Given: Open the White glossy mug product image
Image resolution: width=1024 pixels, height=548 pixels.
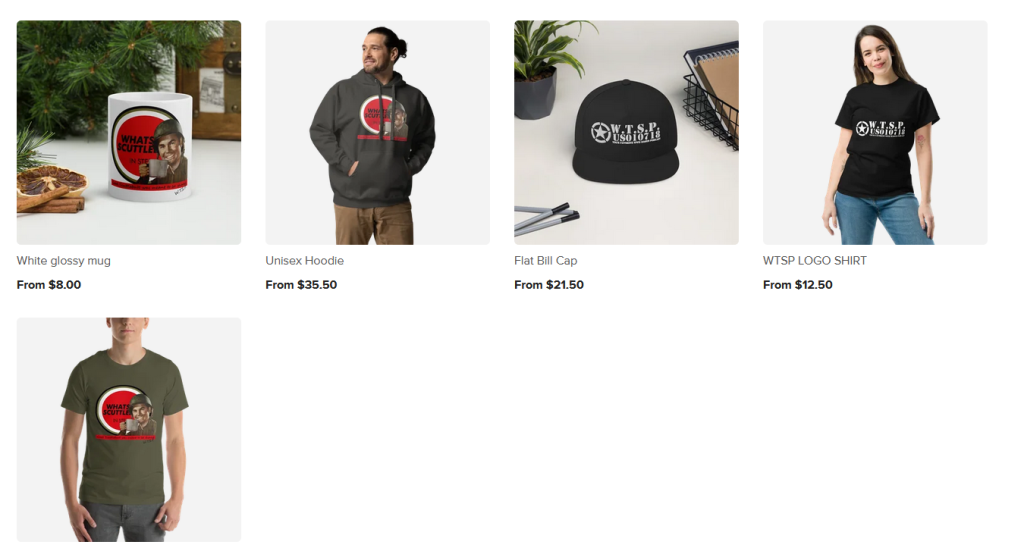Looking at the screenshot, I should (x=129, y=133).
